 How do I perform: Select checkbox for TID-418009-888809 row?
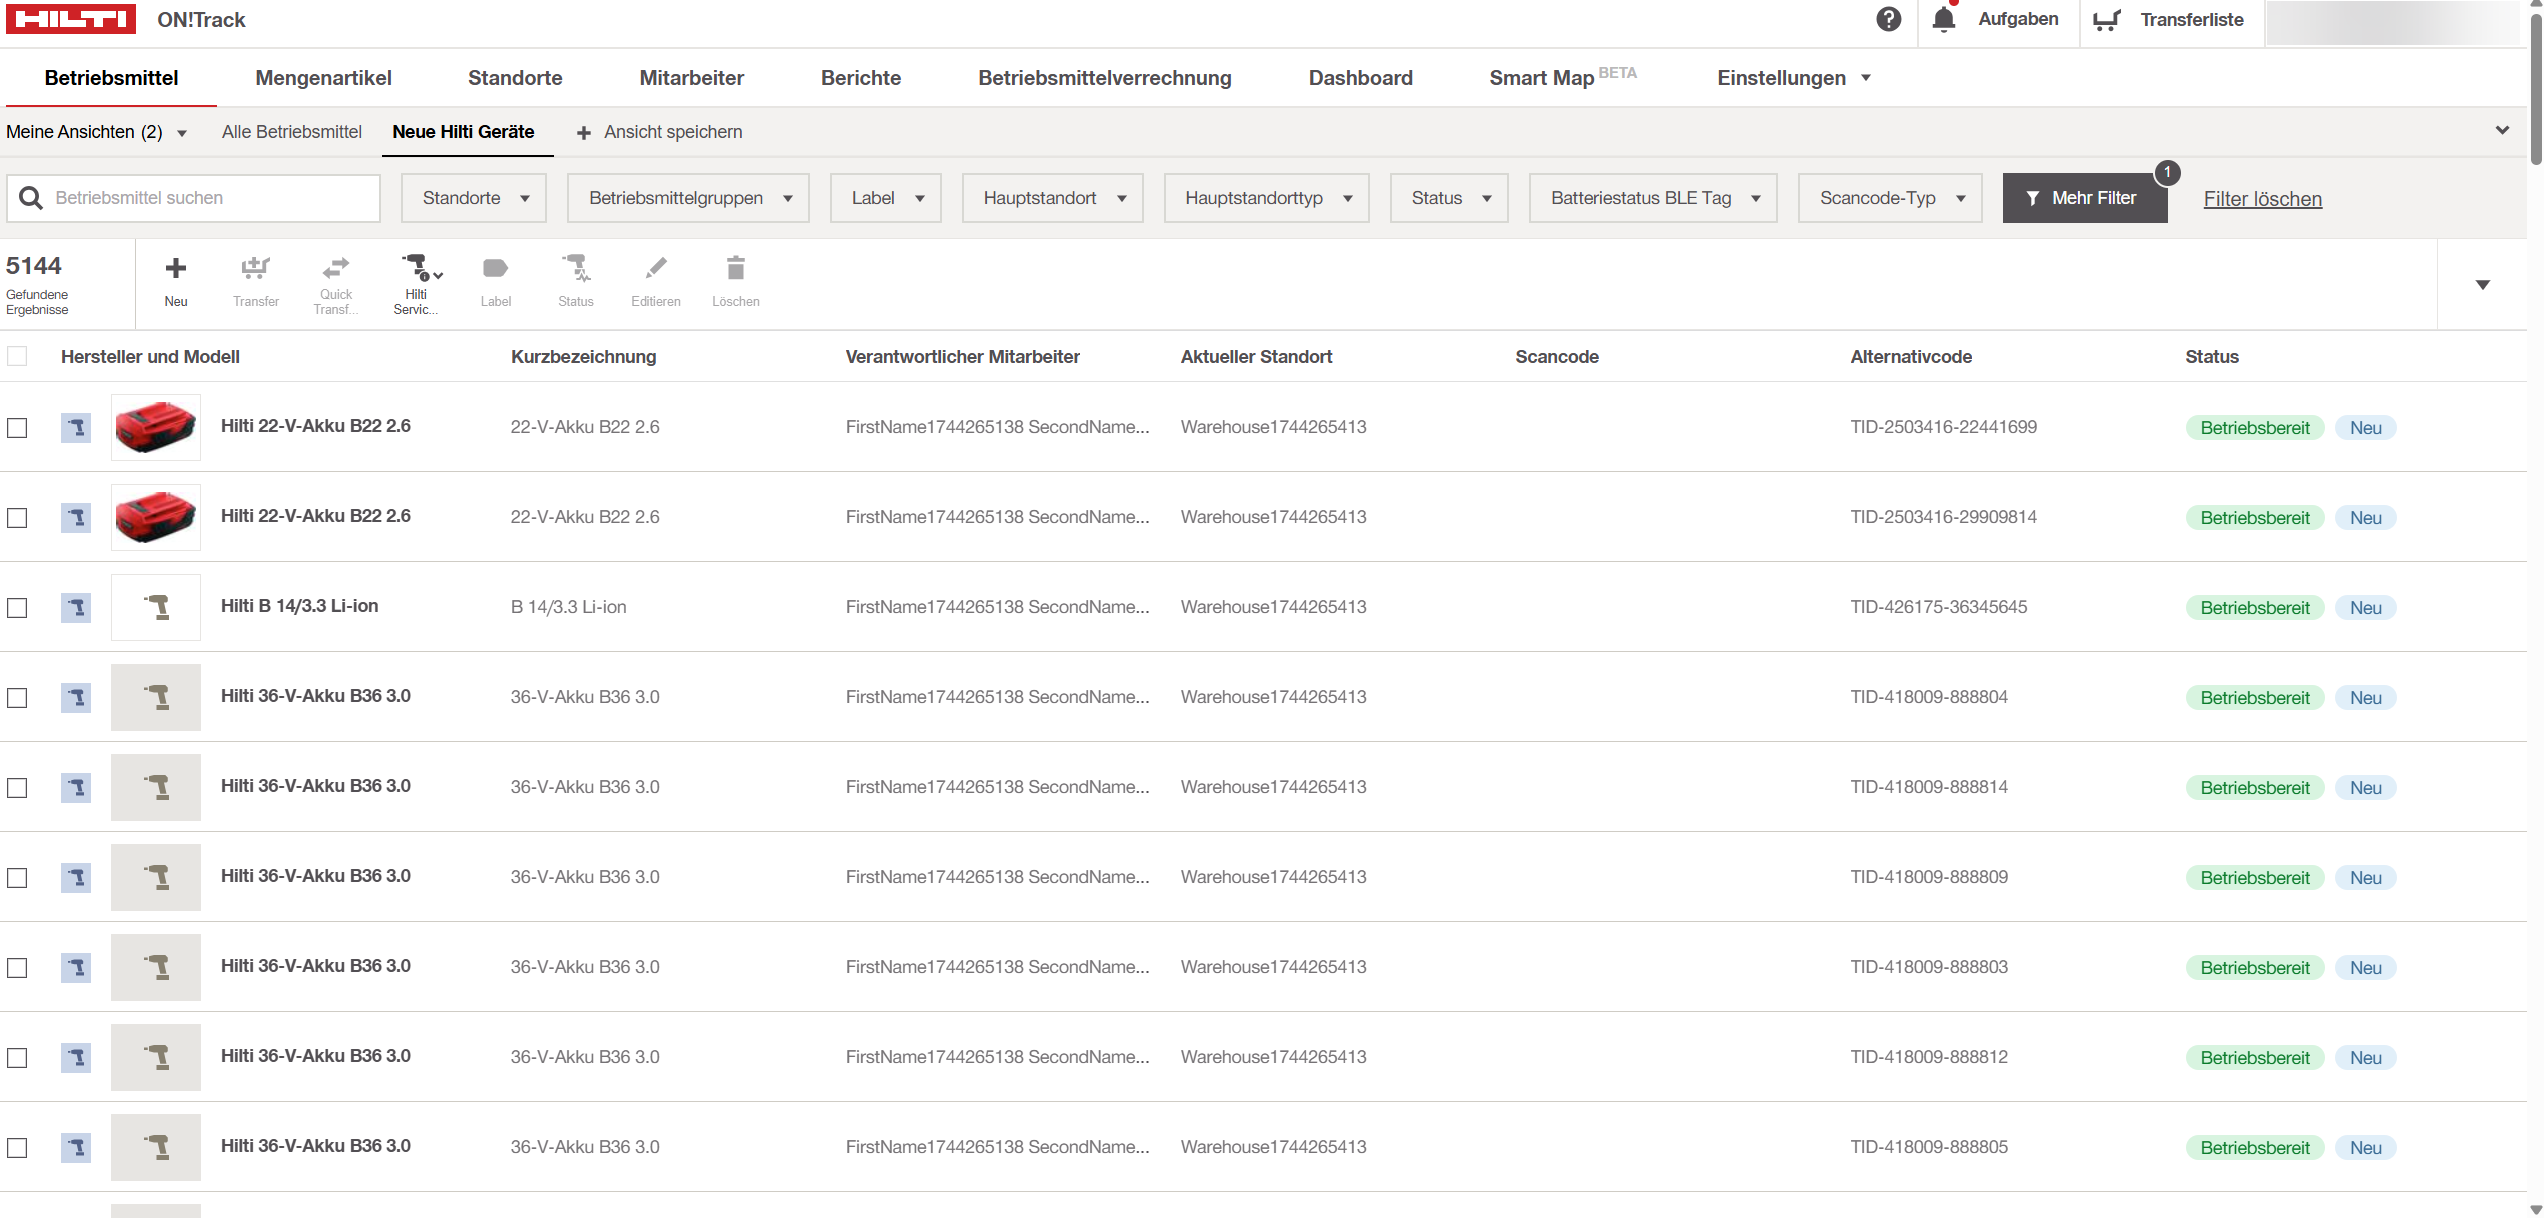pyautogui.click(x=17, y=878)
